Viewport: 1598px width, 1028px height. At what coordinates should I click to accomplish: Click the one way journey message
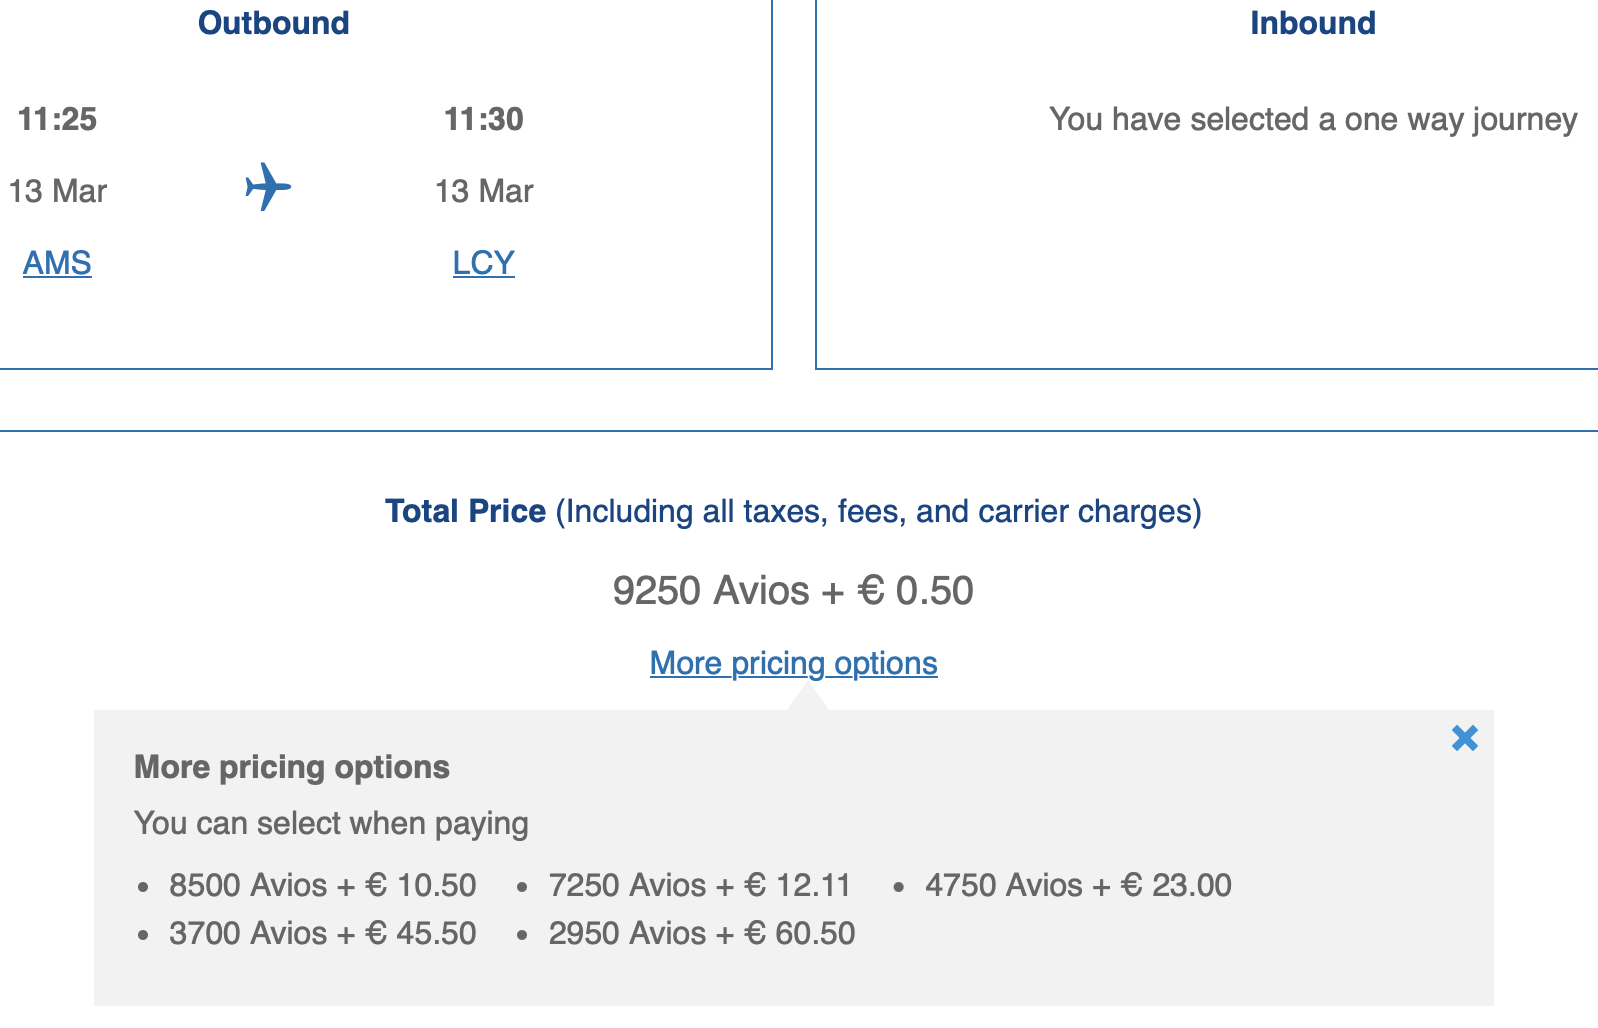click(1312, 119)
